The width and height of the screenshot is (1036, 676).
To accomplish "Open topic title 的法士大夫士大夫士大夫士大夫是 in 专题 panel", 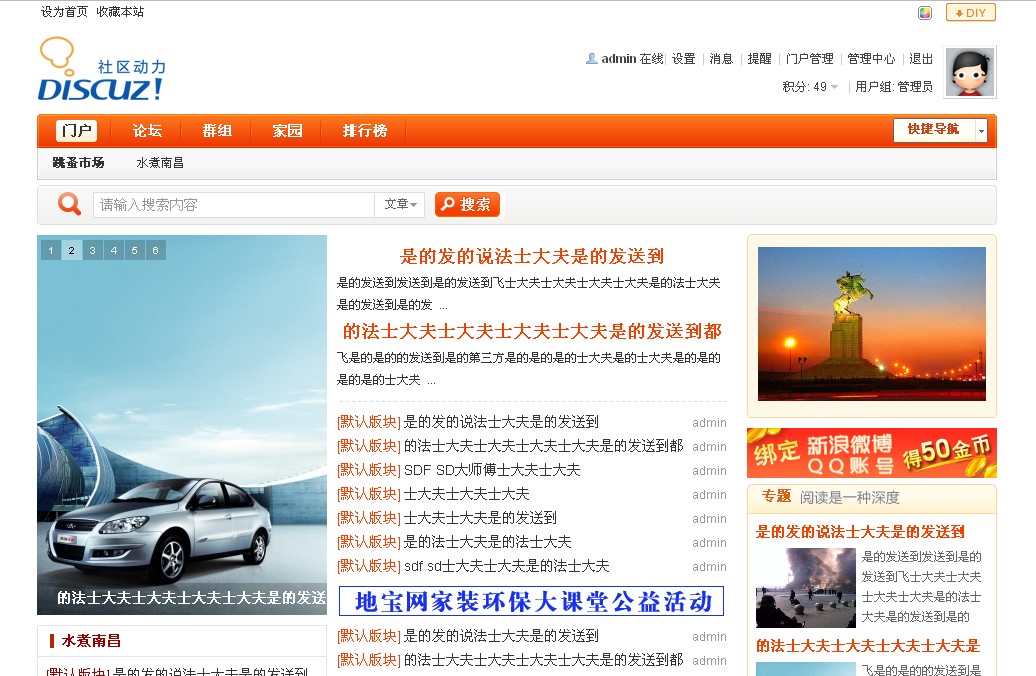I will (868, 646).
